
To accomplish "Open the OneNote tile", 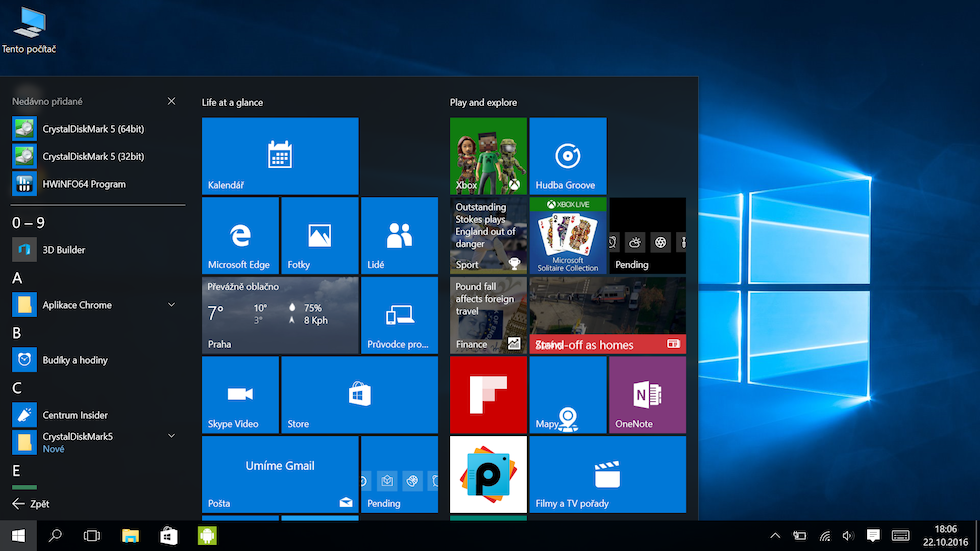I will (647, 394).
